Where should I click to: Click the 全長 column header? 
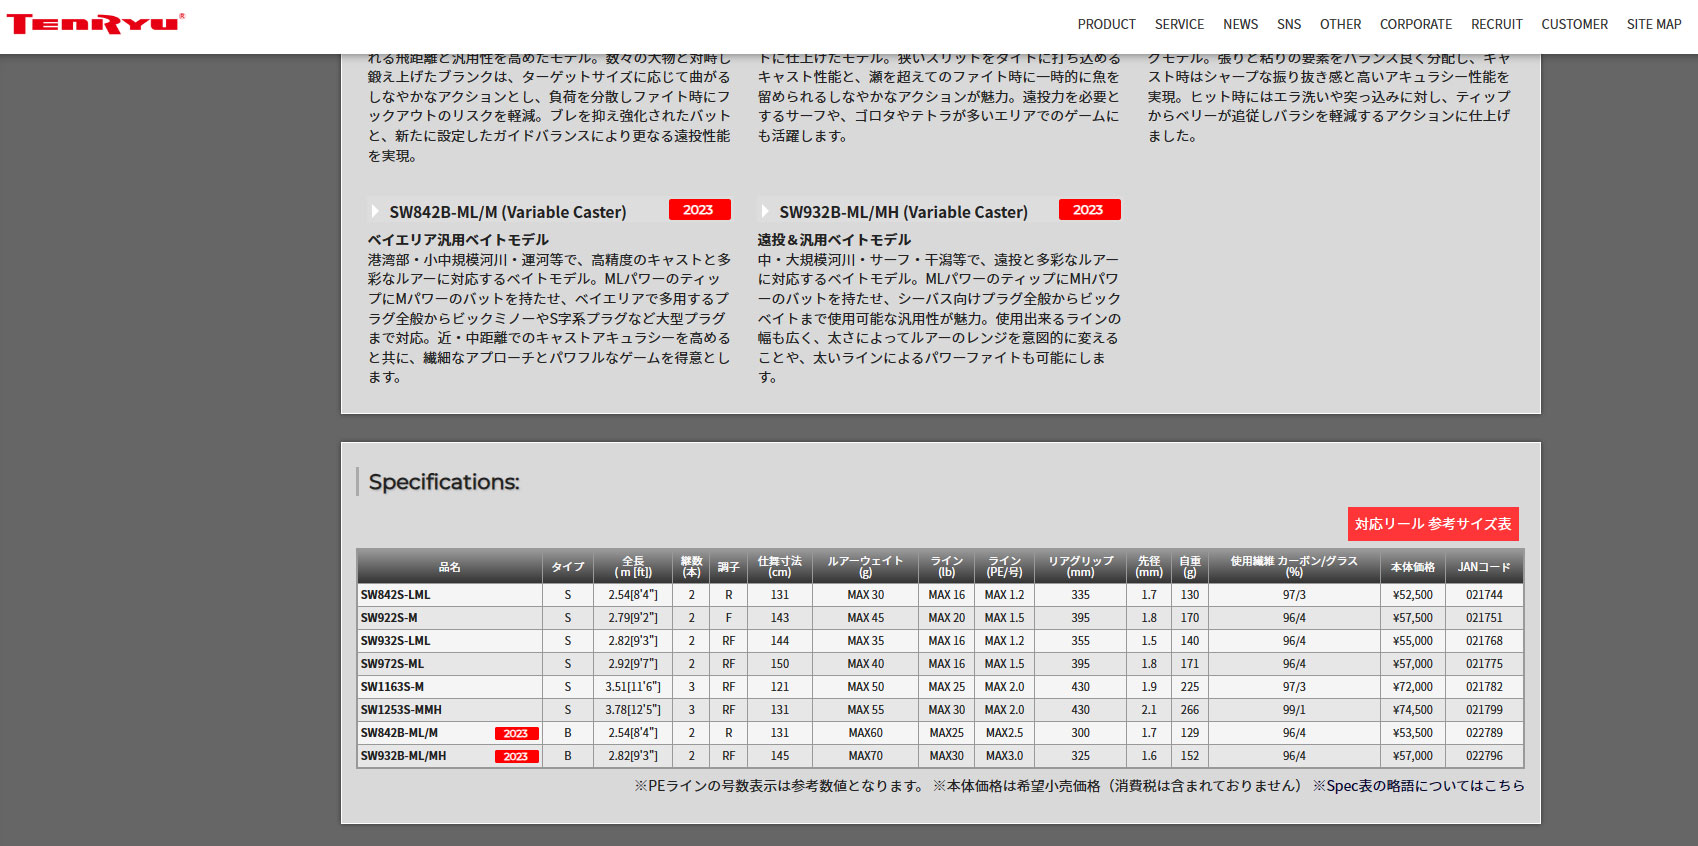[633, 567]
